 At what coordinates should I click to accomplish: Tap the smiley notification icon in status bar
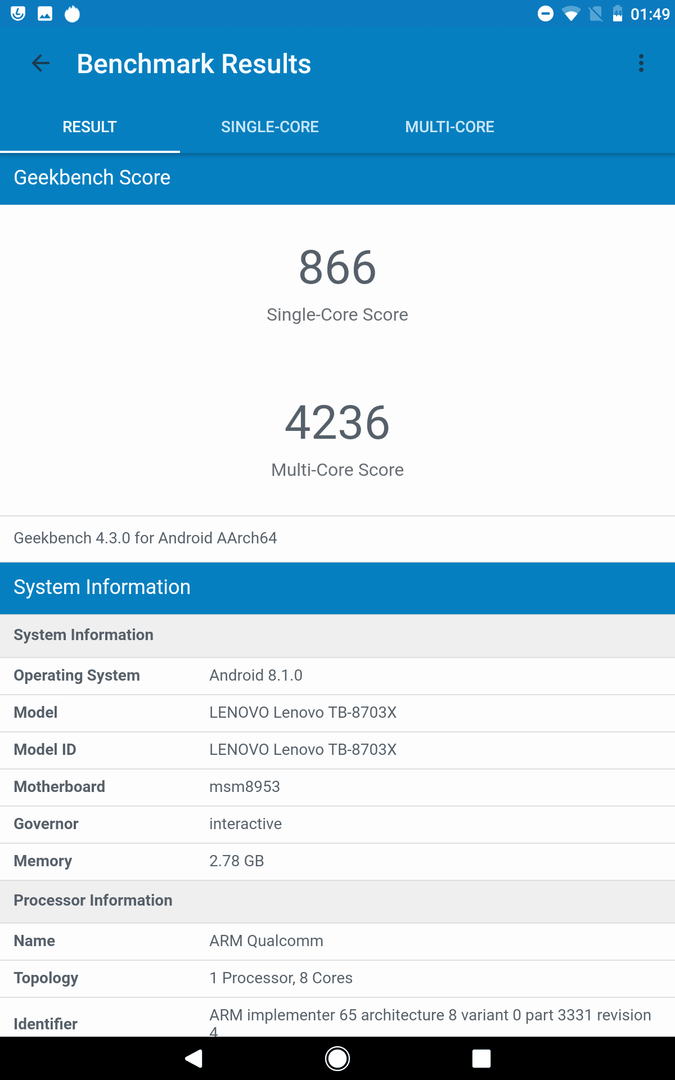[18, 14]
